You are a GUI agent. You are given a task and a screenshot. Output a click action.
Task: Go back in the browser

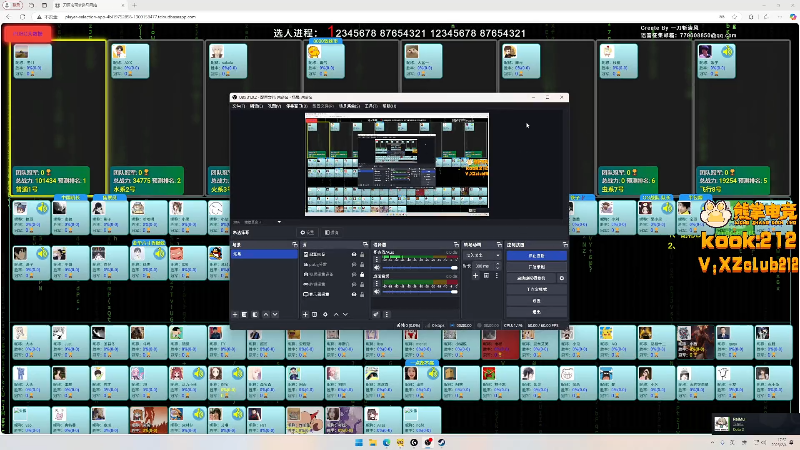(x=8, y=16)
